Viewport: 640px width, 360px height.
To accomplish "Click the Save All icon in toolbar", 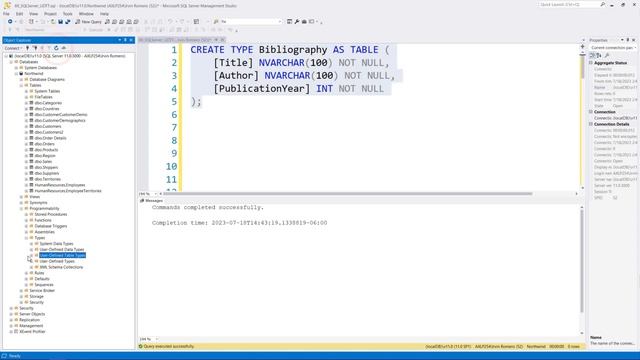I will [67, 22].
